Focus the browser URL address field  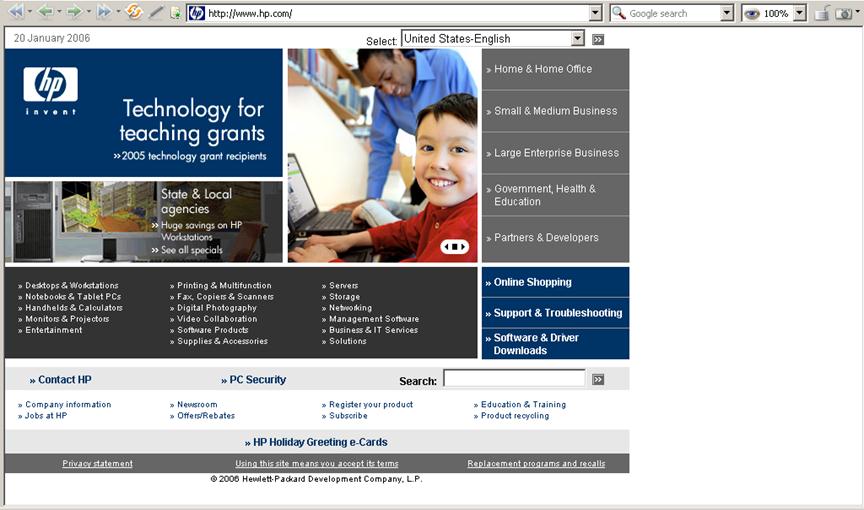coord(397,13)
